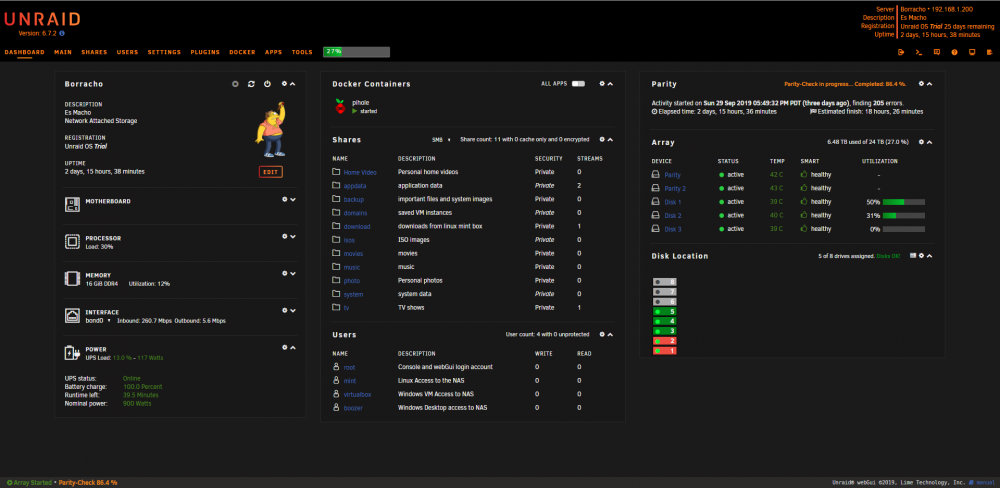Click the Power section gear icon
Image resolution: width=1000 pixels, height=488 pixels.
click(x=285, y=348)
